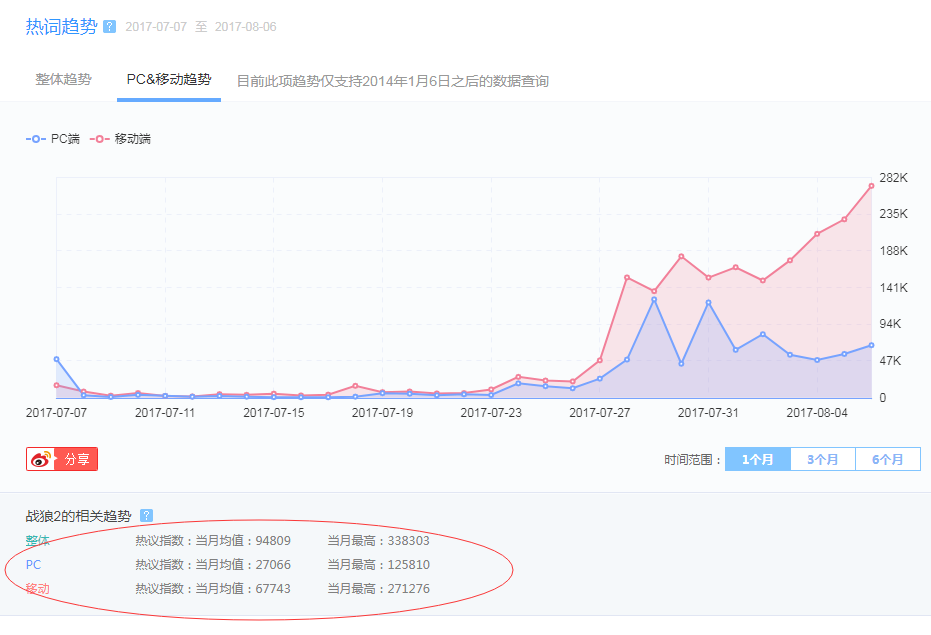Click the x-axis label 2017-08-04
The height and width of the screenshot is (635, 931).
point(817,412)
